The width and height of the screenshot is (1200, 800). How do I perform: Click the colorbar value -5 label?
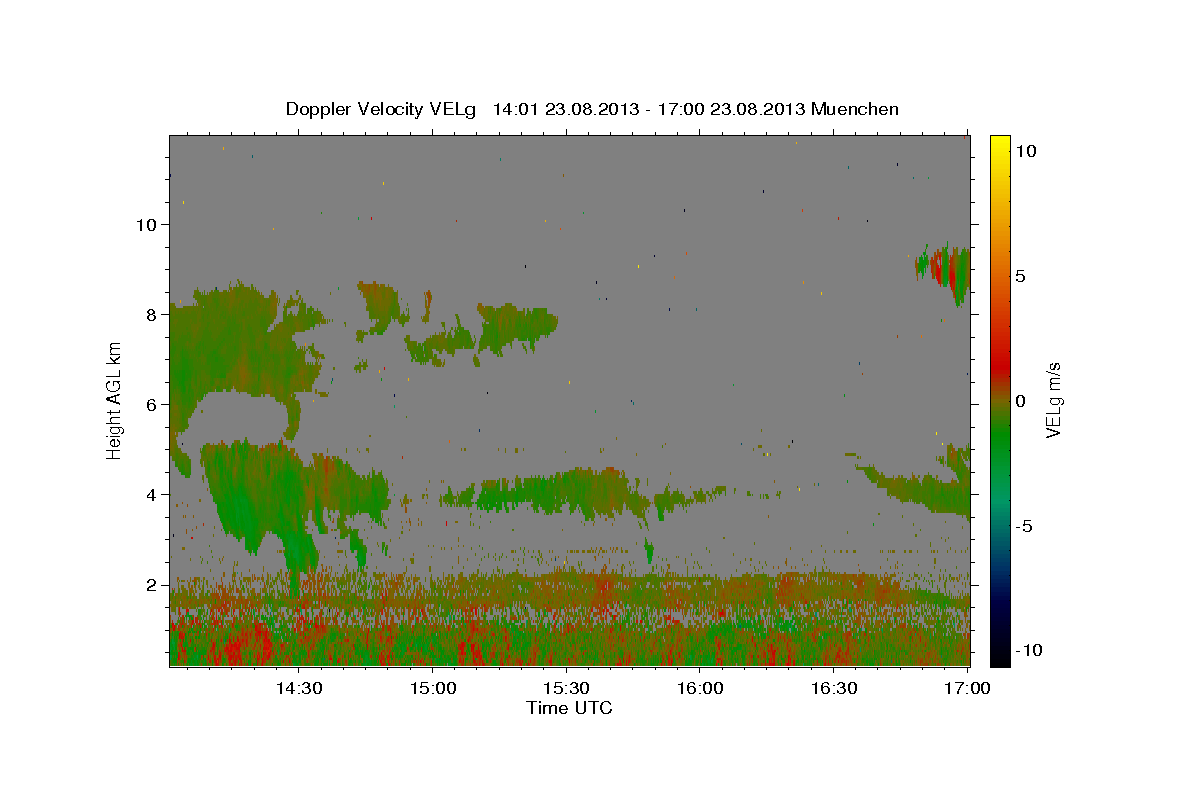[1025, 526]
